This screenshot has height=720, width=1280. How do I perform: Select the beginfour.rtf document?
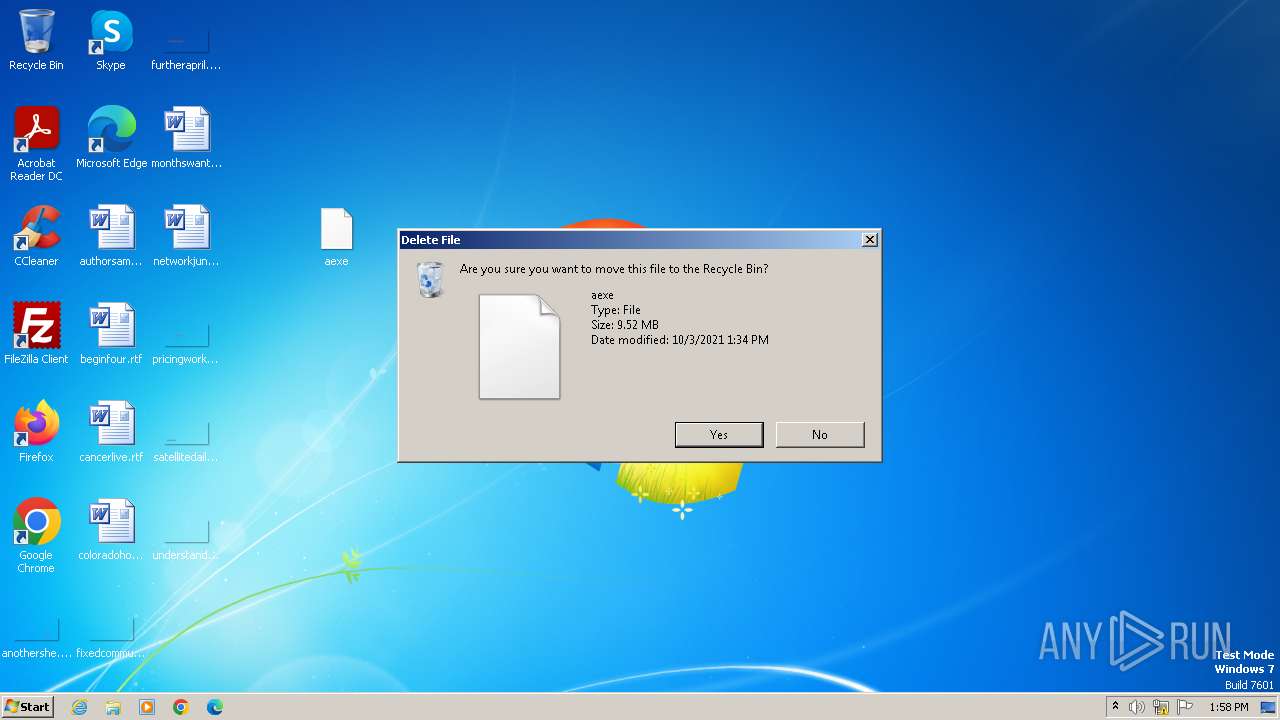click(x=111, y=334)
